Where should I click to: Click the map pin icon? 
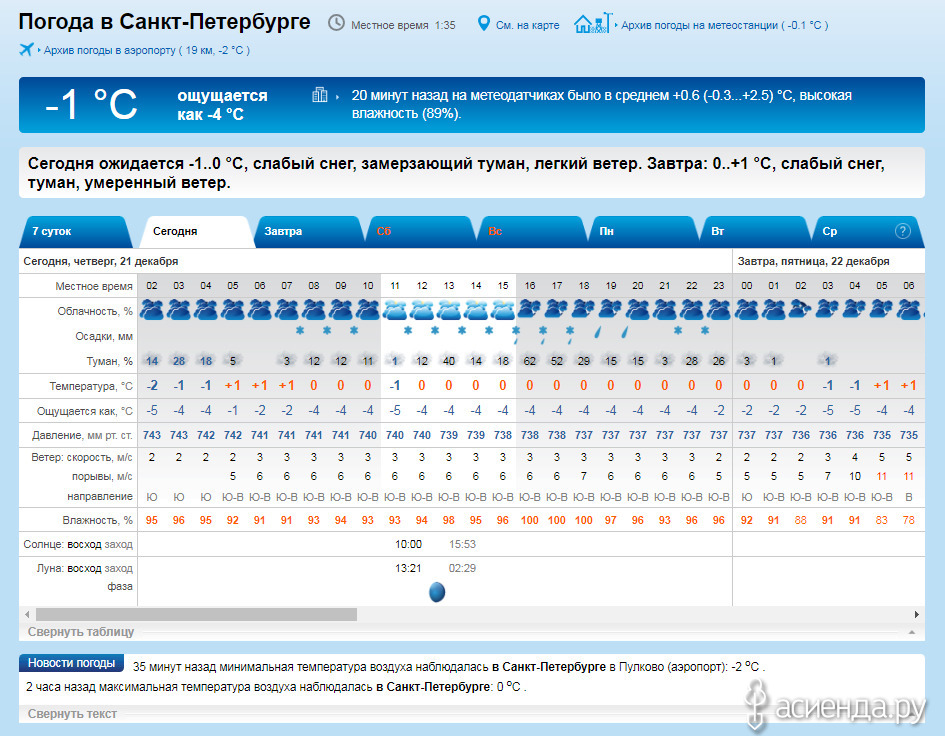(483, 24)
